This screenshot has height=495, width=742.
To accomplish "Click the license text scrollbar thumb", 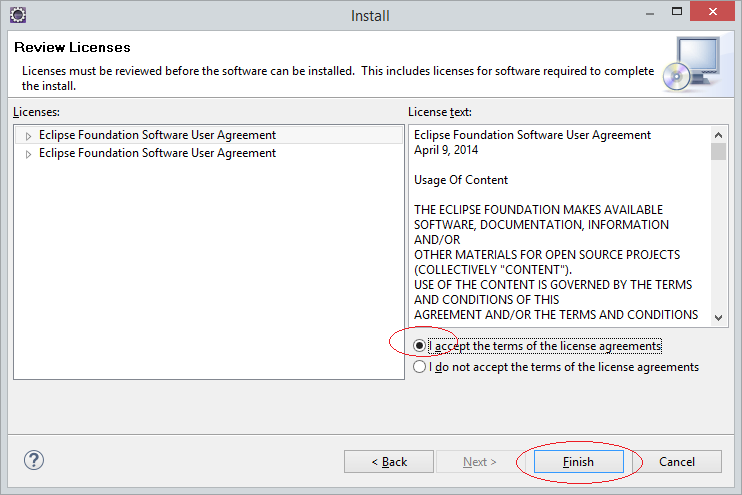I will (718, 152).
